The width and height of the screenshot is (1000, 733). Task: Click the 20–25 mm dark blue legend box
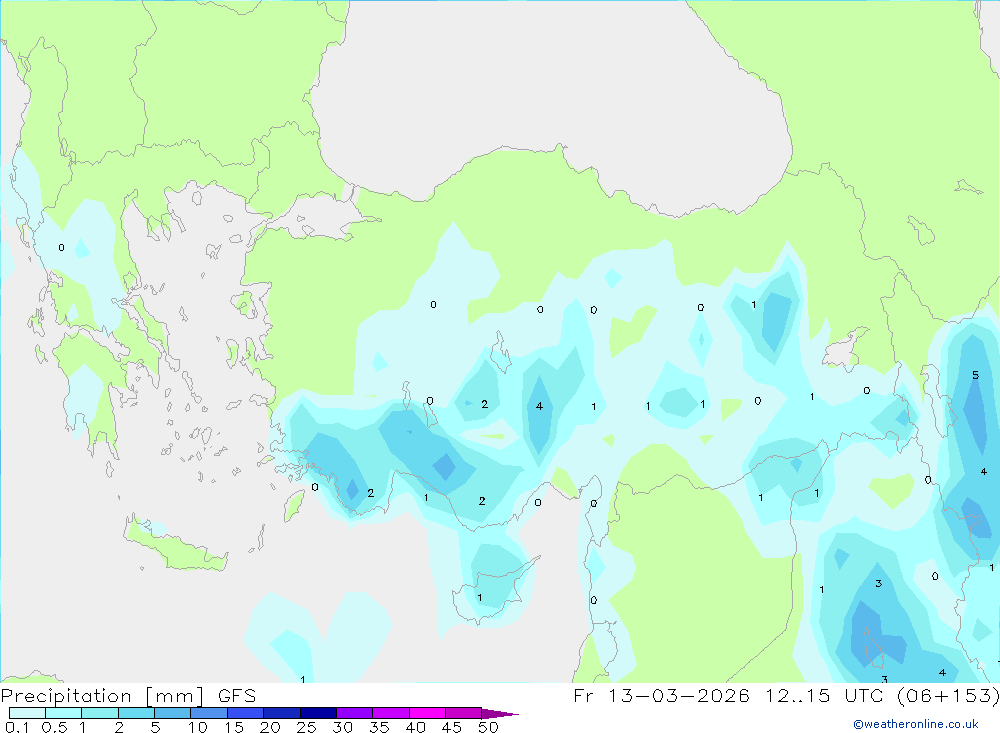pos(281,713)
